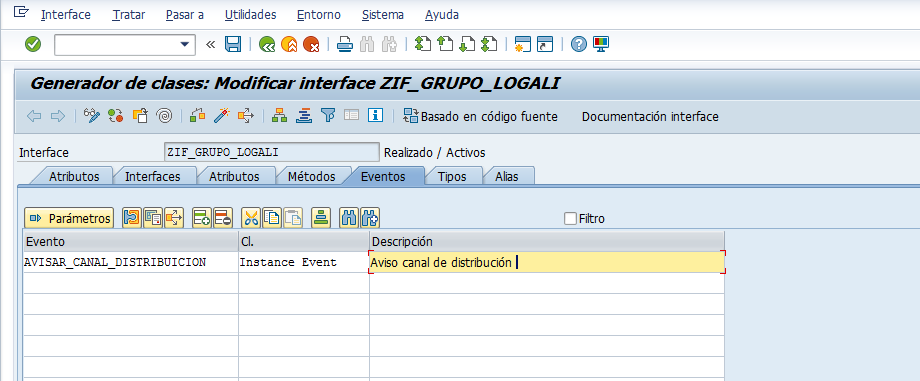This screenshot has width=920, height=381.
Task: Click the binoculars find next icon with plus
Action: point(370,218)
